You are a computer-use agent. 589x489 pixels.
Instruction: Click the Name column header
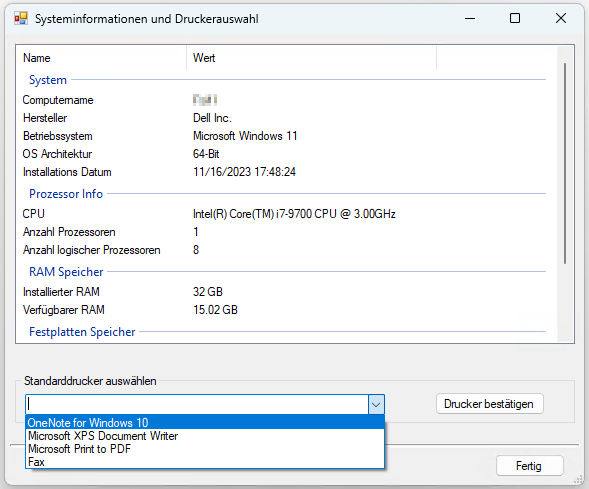point(101,58)
